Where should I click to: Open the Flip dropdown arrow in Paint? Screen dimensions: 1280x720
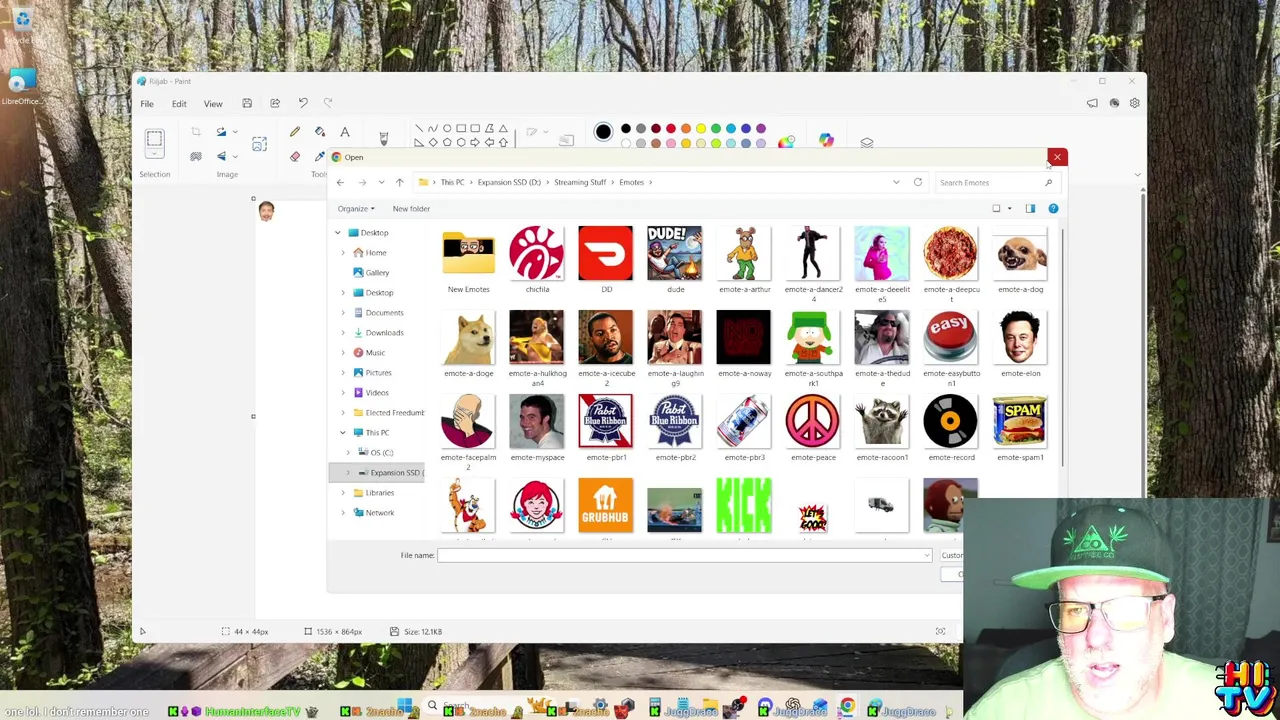tap(234, 156)
